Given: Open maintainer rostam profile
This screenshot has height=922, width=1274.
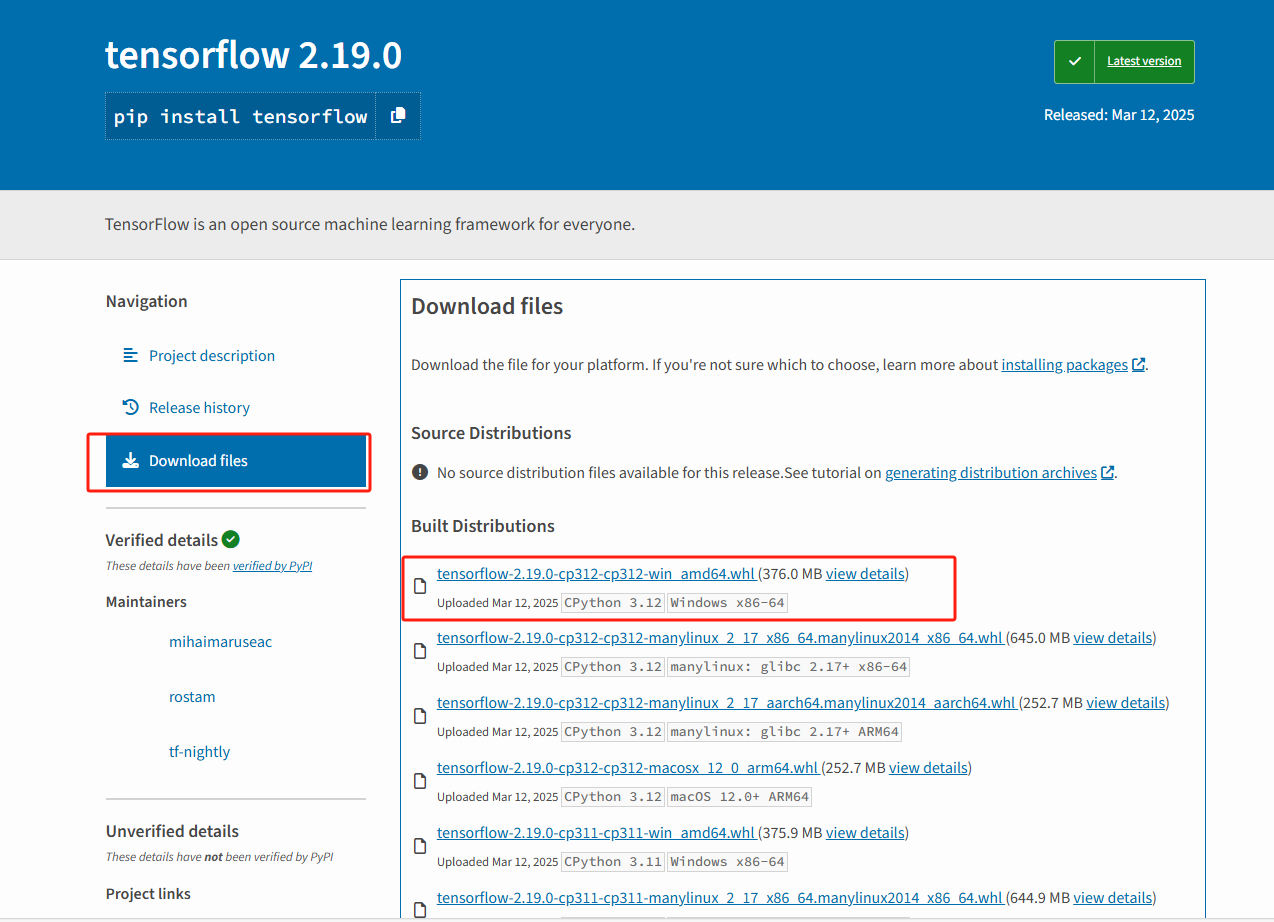Looking at the screenshot, I should click(192, 697).
